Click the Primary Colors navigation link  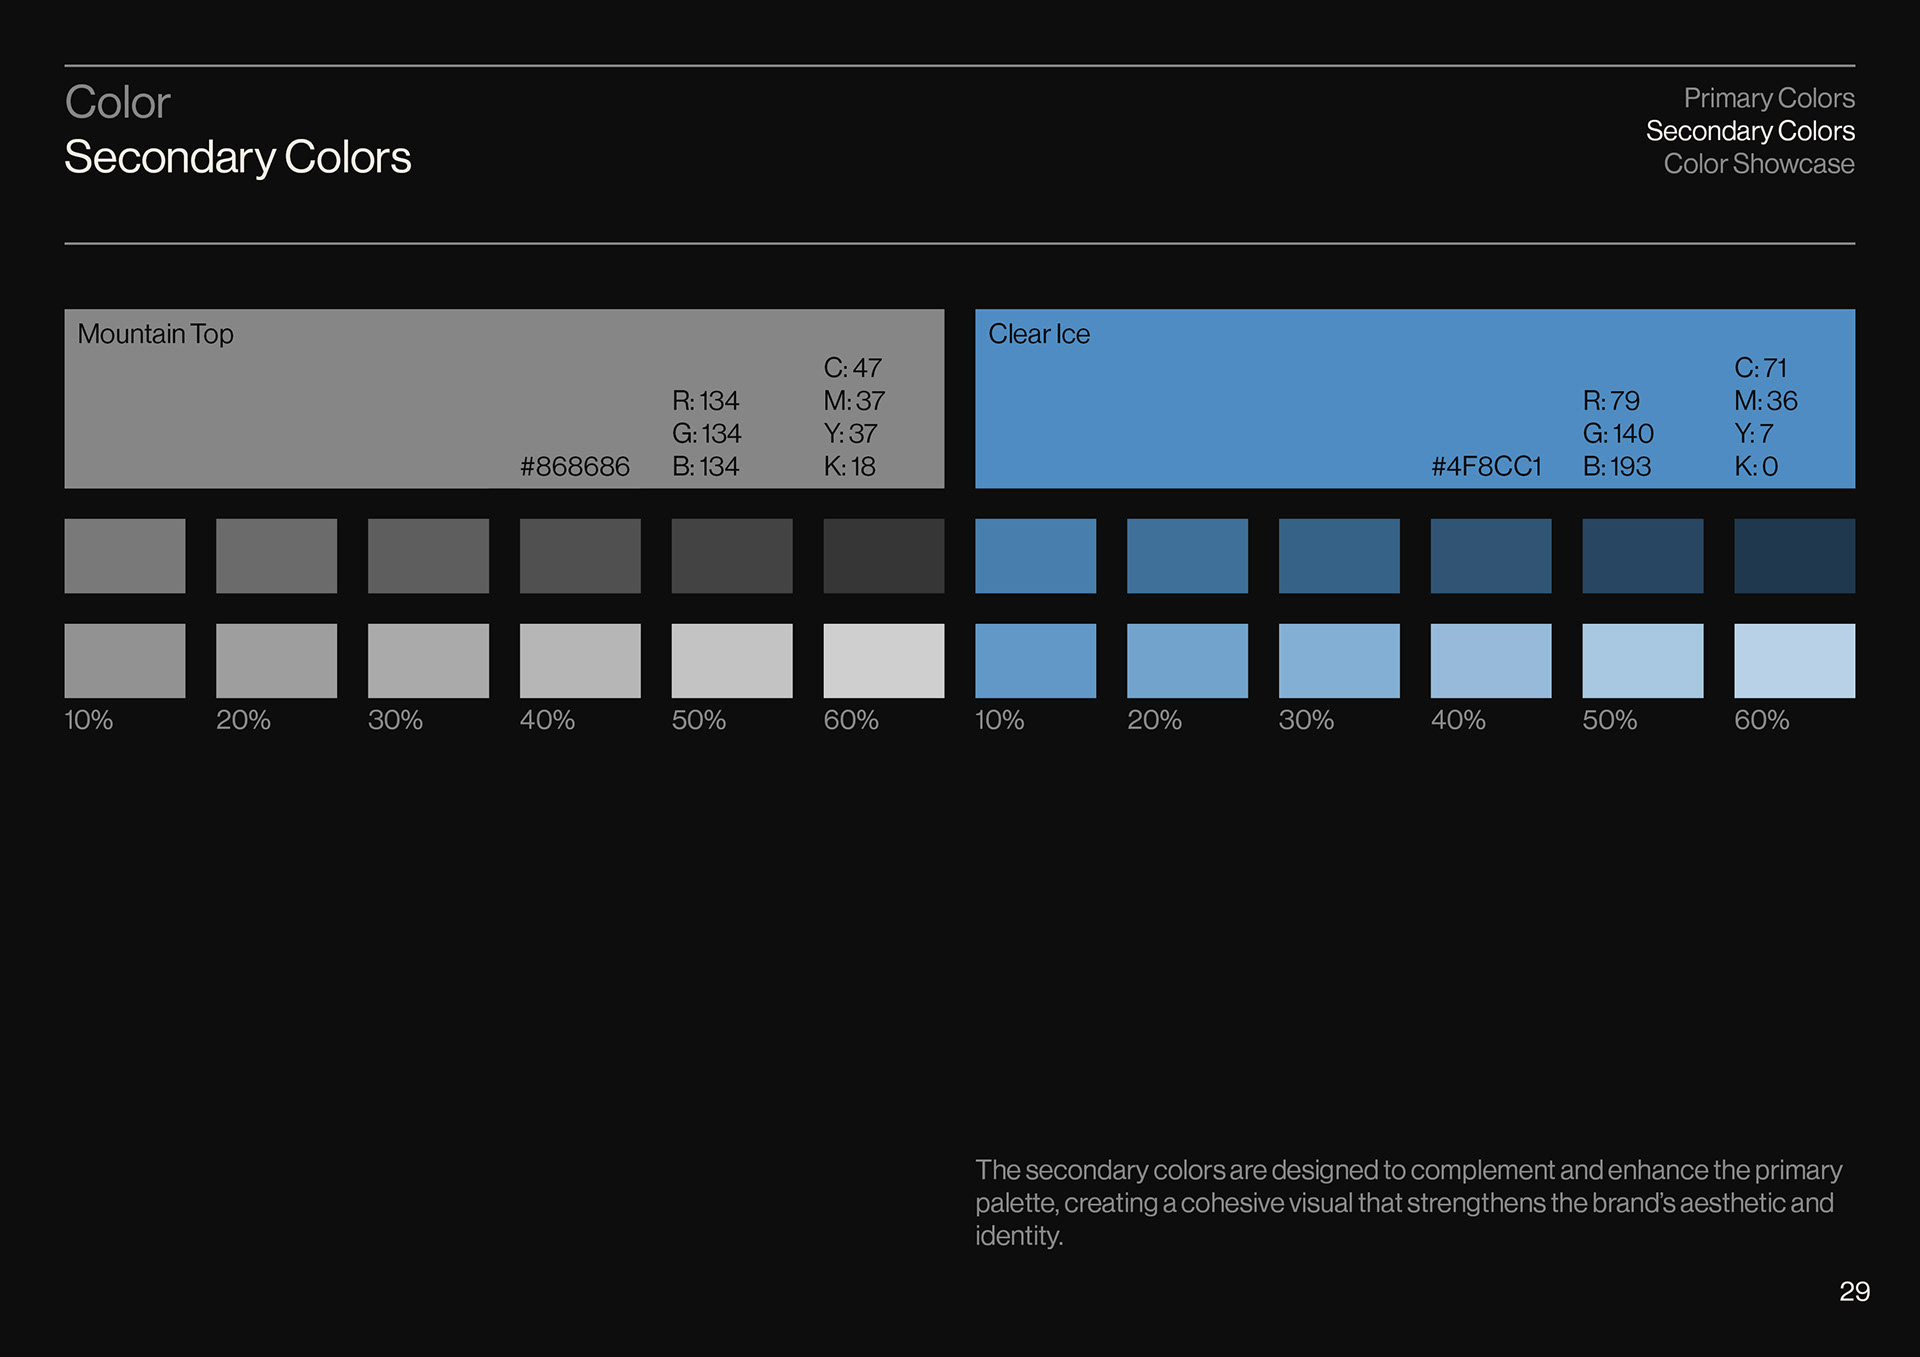pos(1768,98)
